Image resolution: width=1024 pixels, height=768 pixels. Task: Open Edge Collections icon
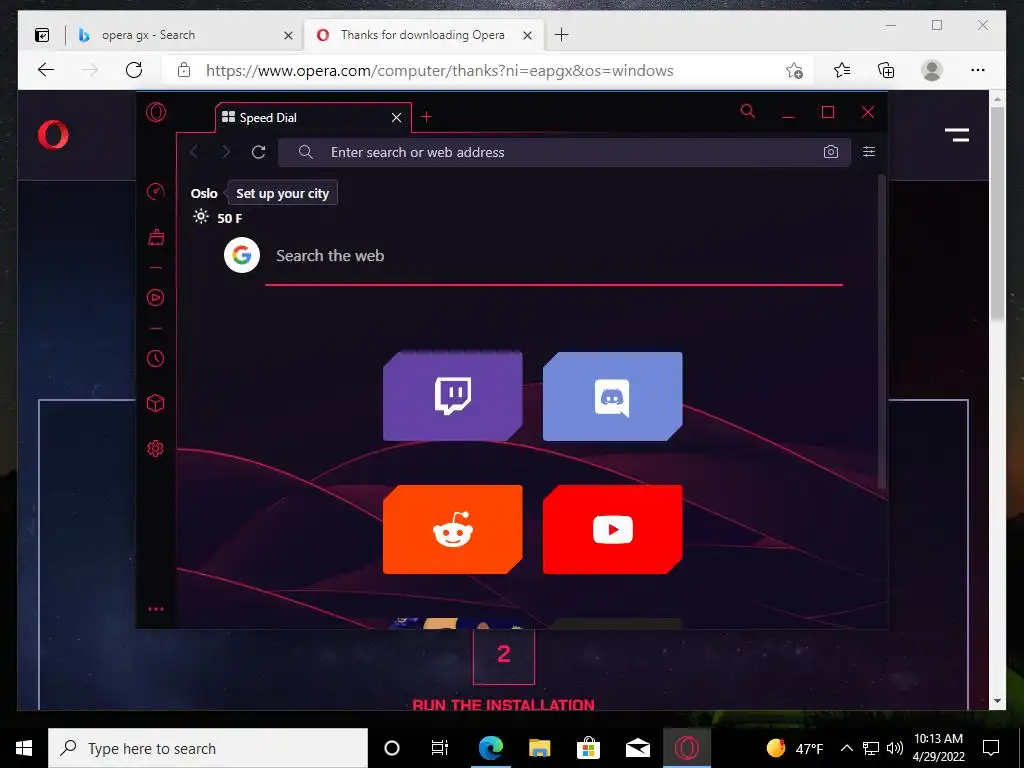coord(886,70)
